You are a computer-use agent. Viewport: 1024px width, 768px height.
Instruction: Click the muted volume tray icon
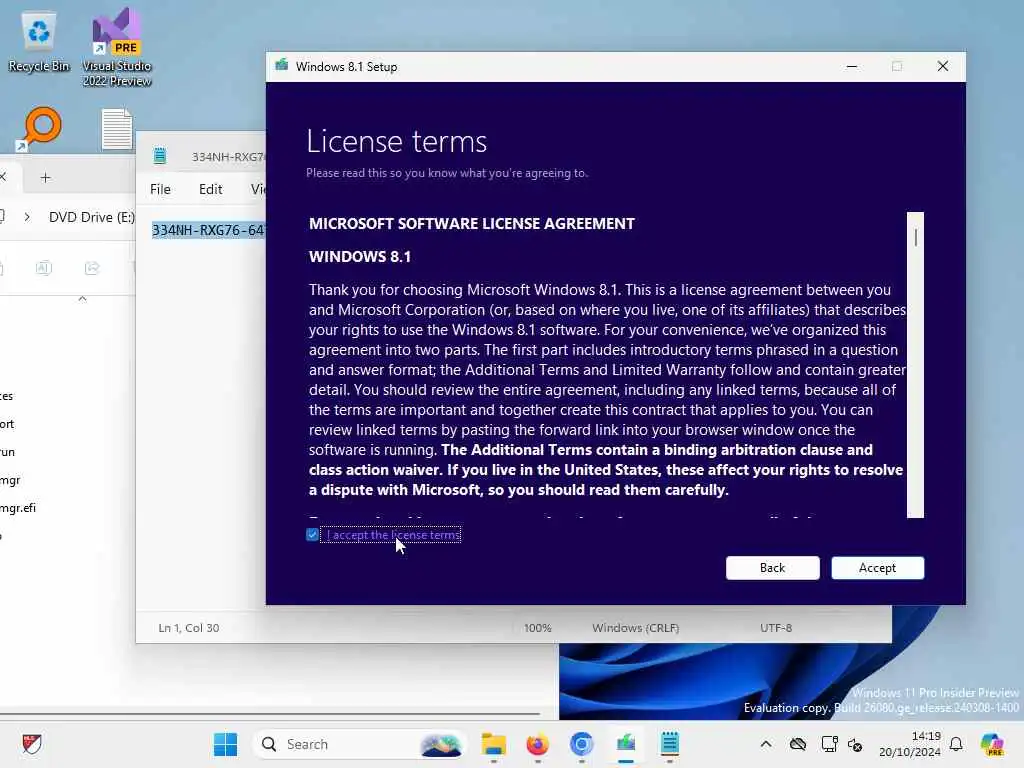pos(855,744)
